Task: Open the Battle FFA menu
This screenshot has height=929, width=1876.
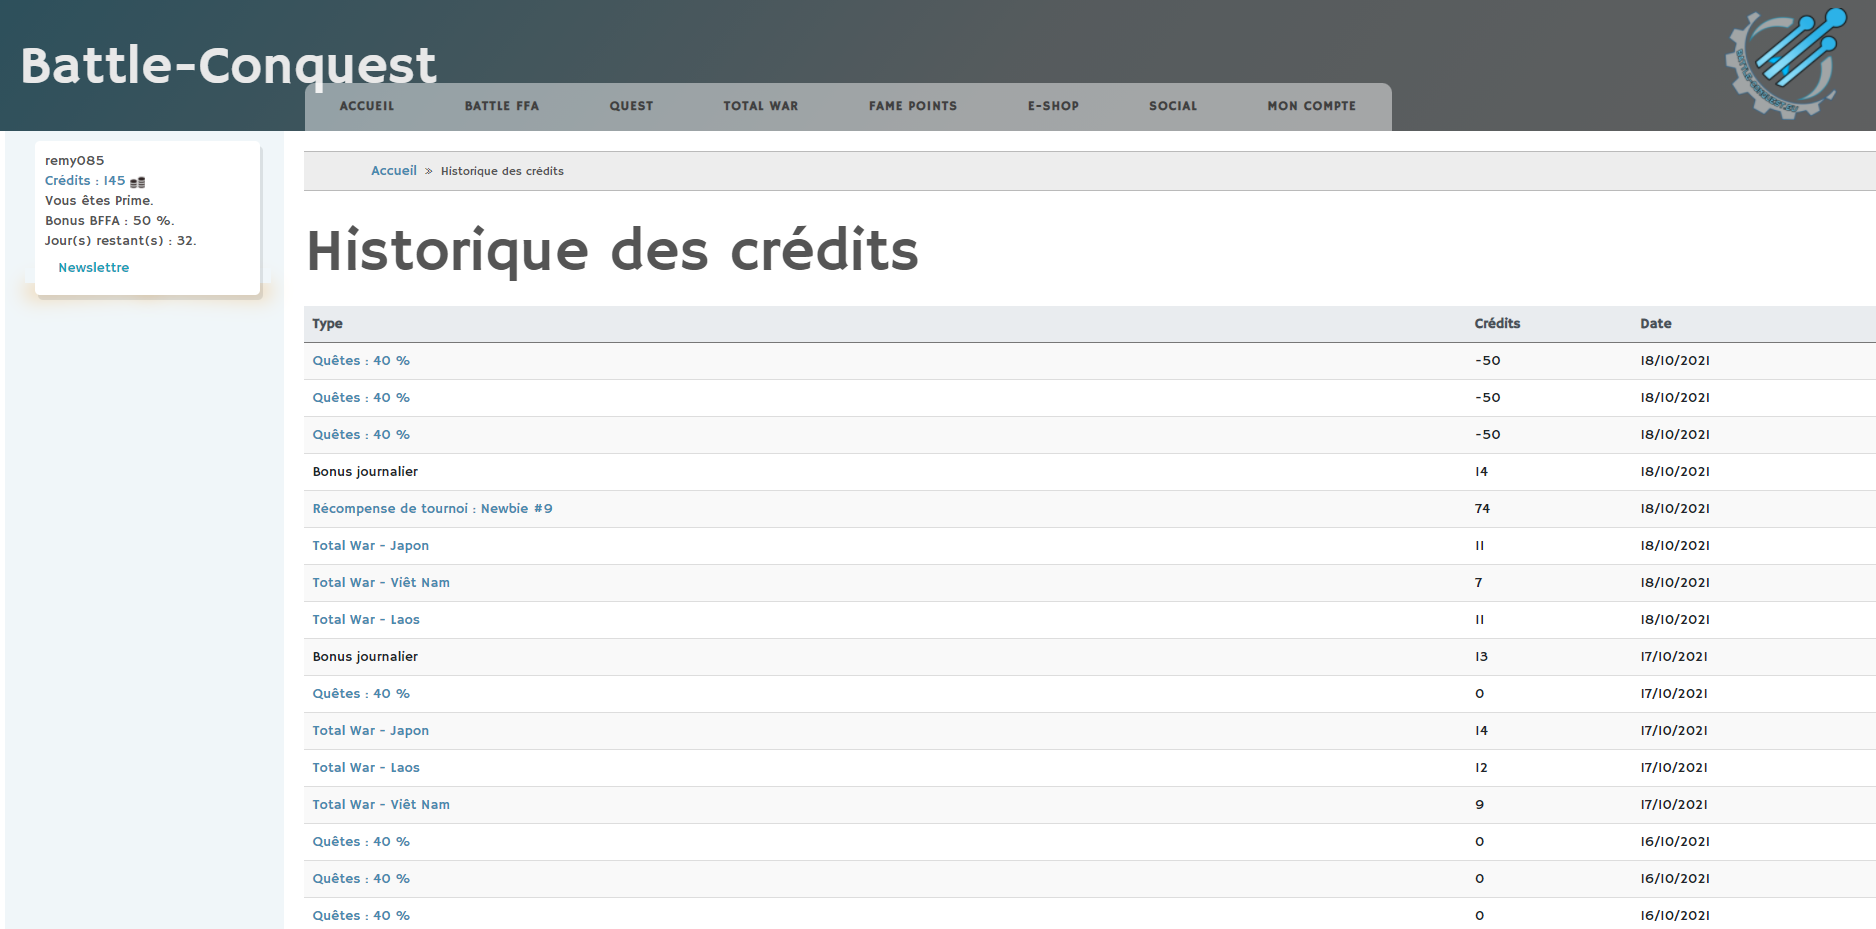Action: 502,106
